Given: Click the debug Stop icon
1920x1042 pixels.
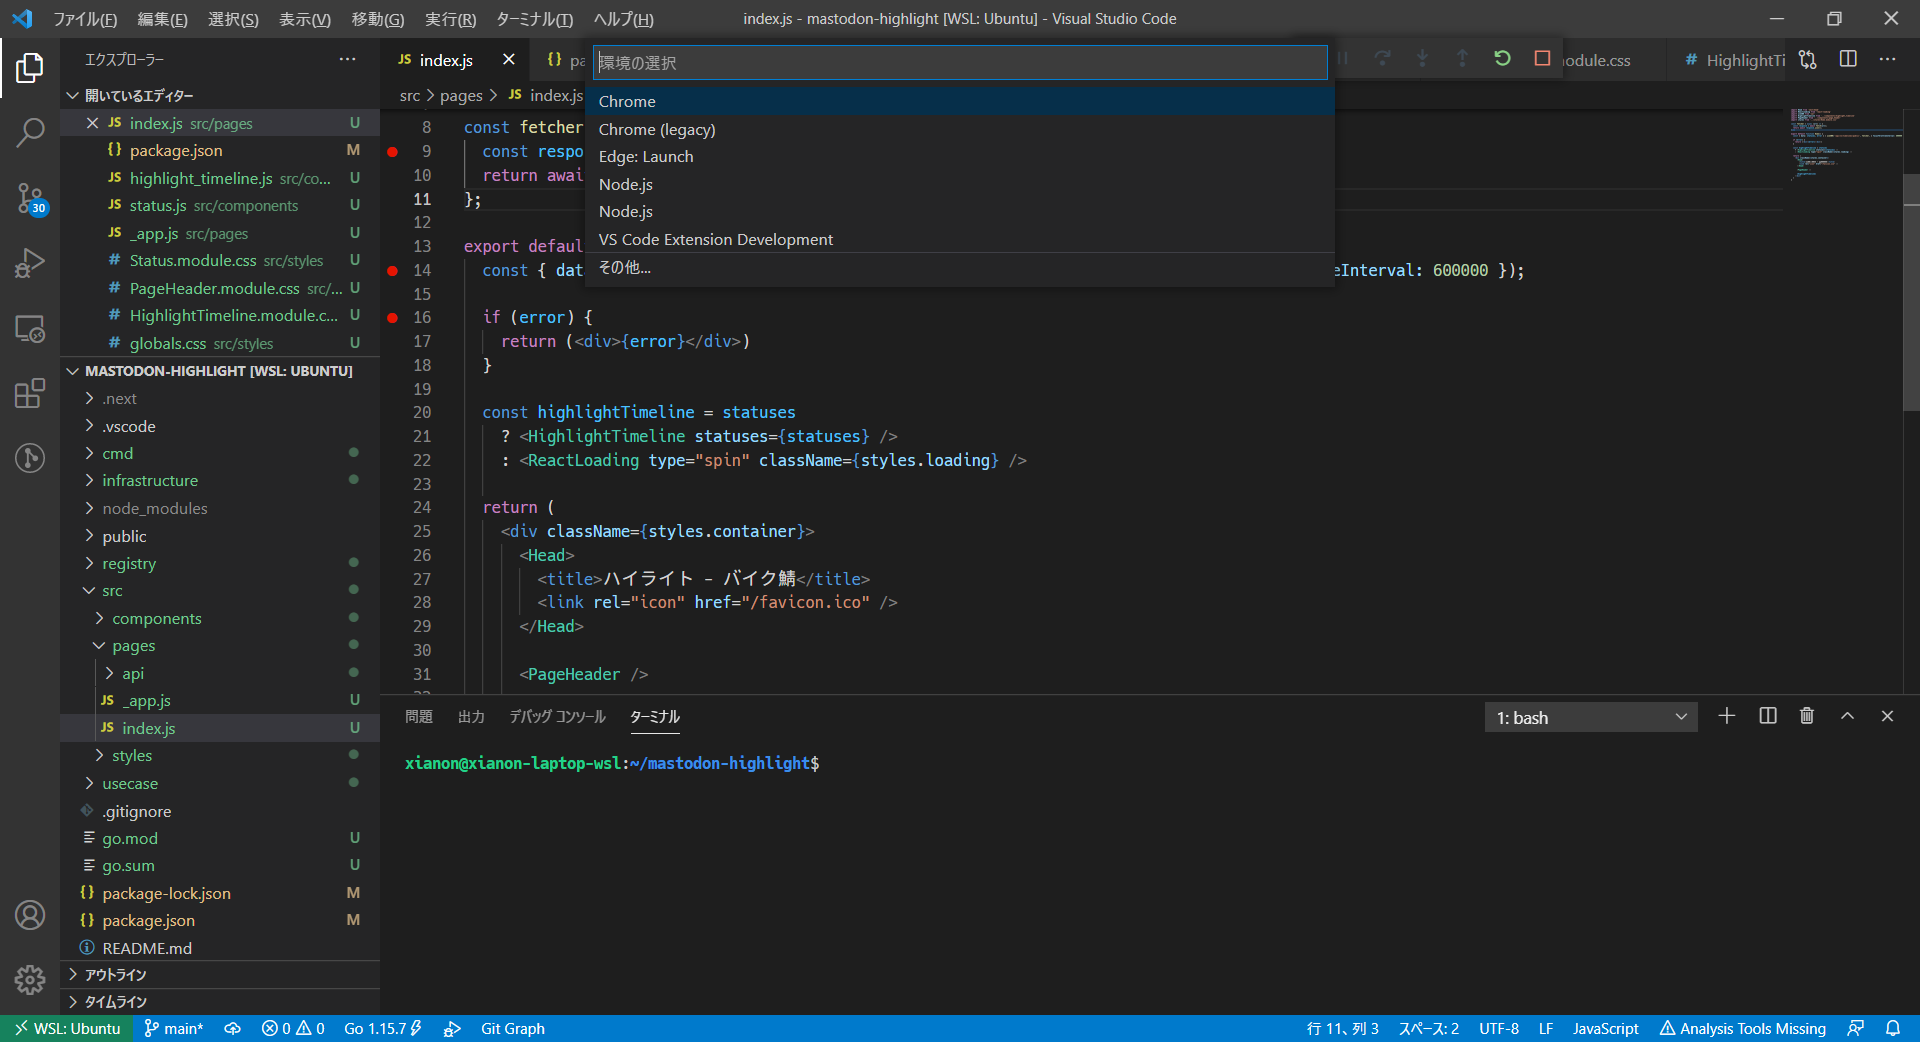Looking at the screenshot, I should [1542, 58].
